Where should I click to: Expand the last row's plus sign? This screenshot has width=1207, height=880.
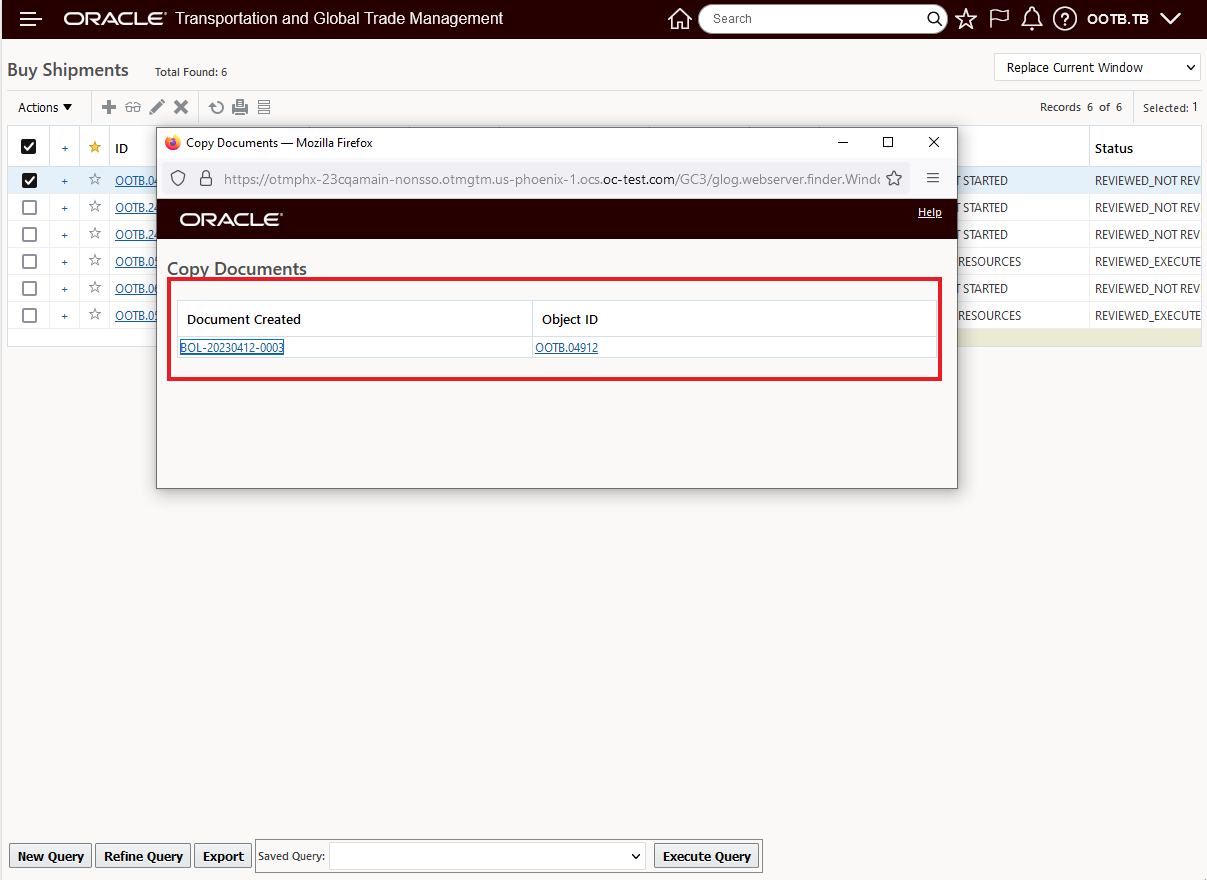[65, 316]
